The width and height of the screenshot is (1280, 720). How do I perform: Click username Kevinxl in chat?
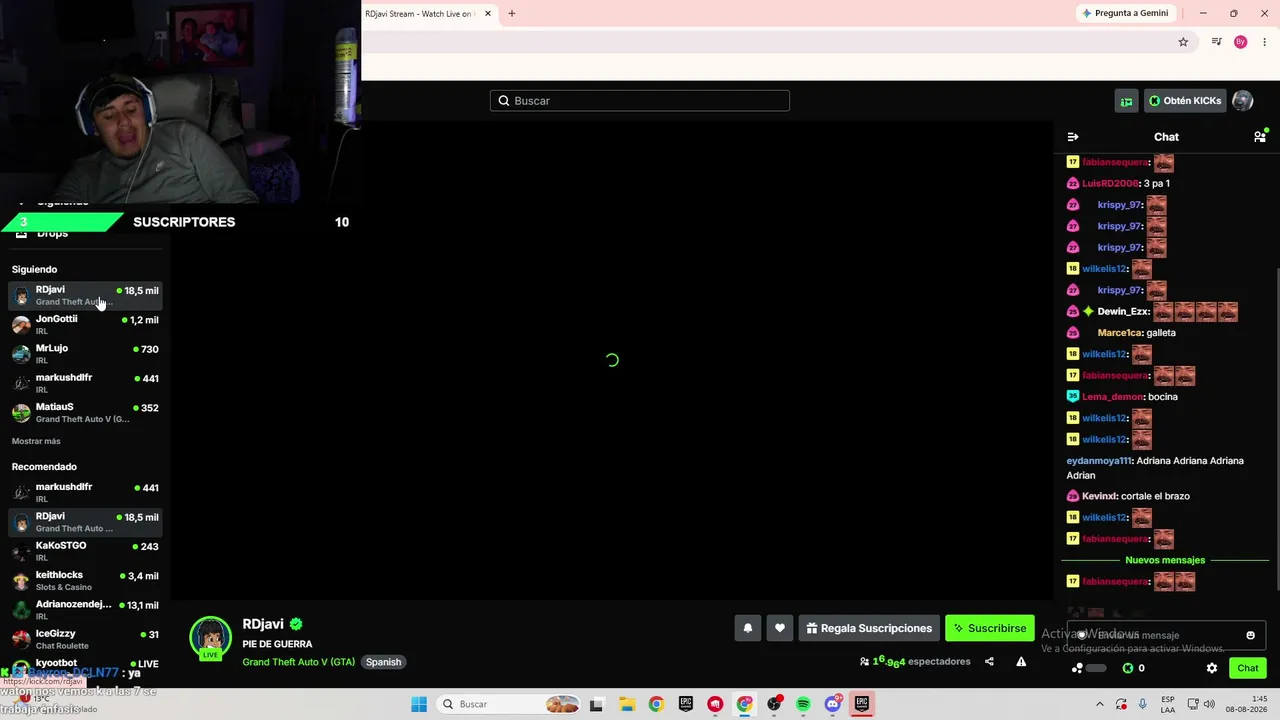[1099, 496]
